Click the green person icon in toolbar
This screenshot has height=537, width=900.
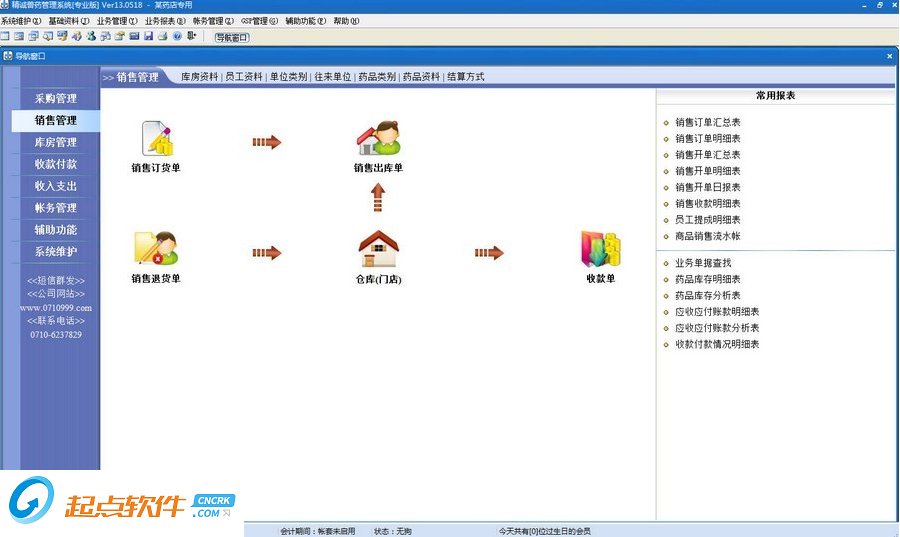tap(91, 36)
